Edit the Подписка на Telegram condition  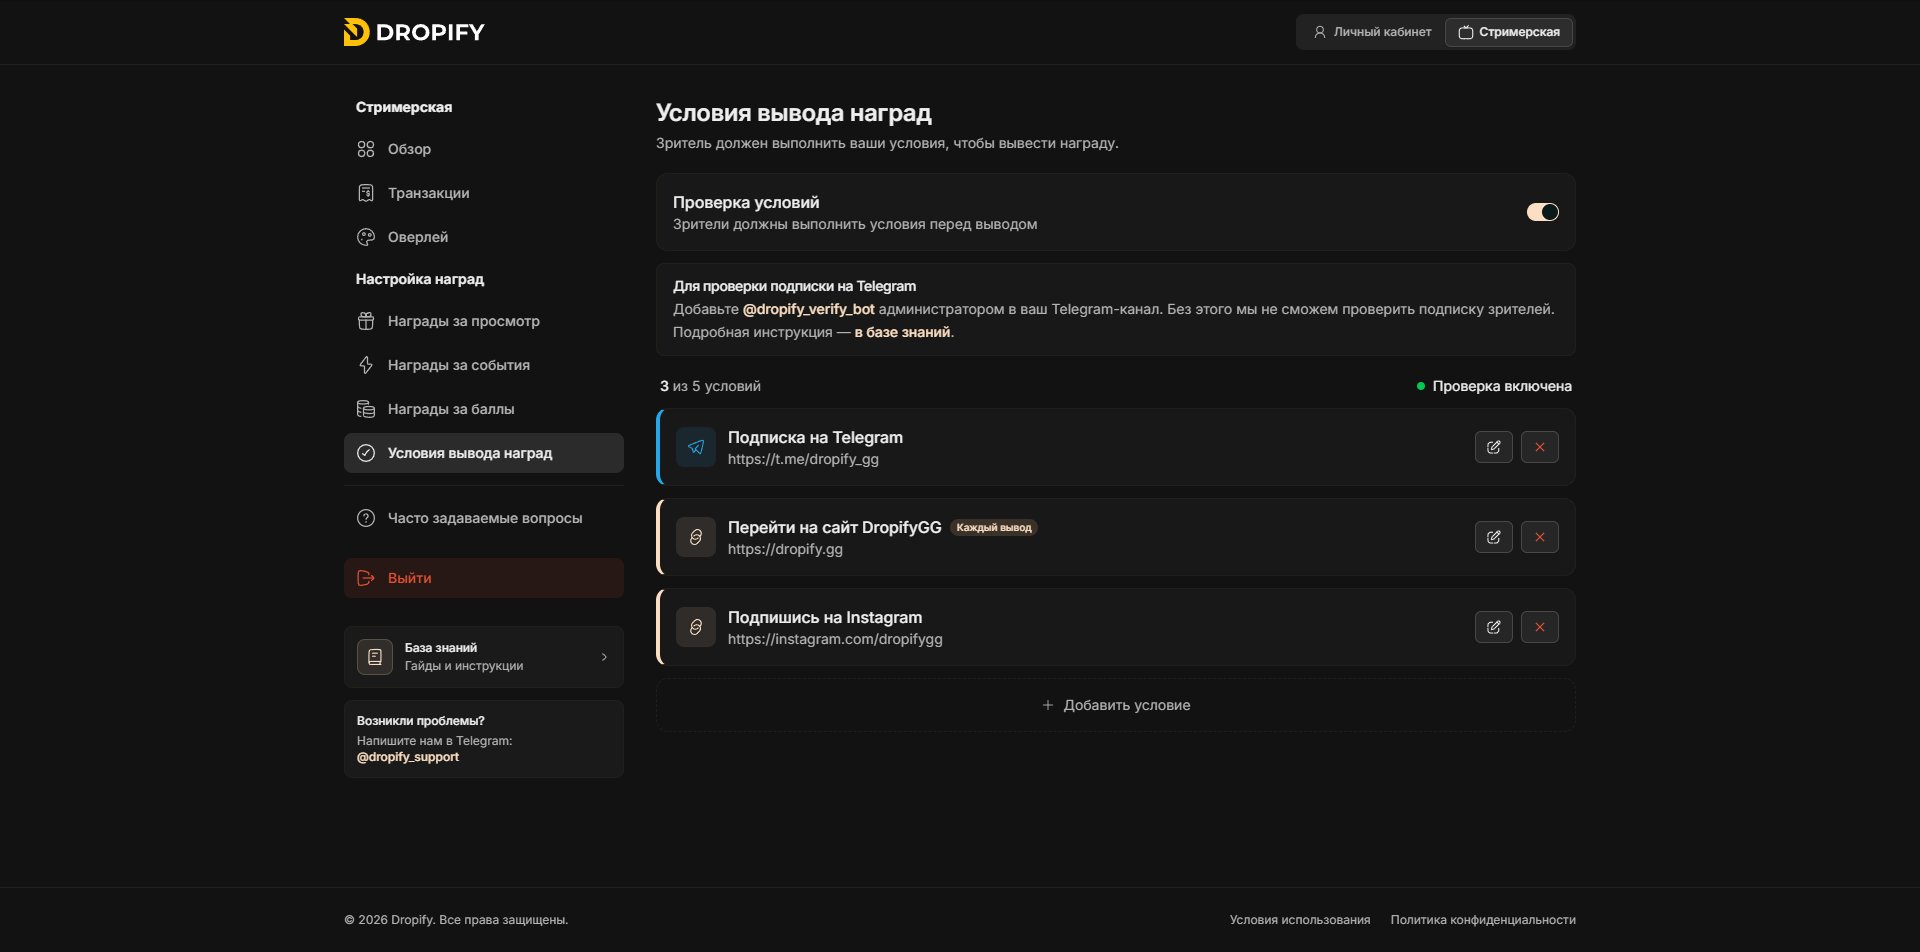(x=1494, y=447)
